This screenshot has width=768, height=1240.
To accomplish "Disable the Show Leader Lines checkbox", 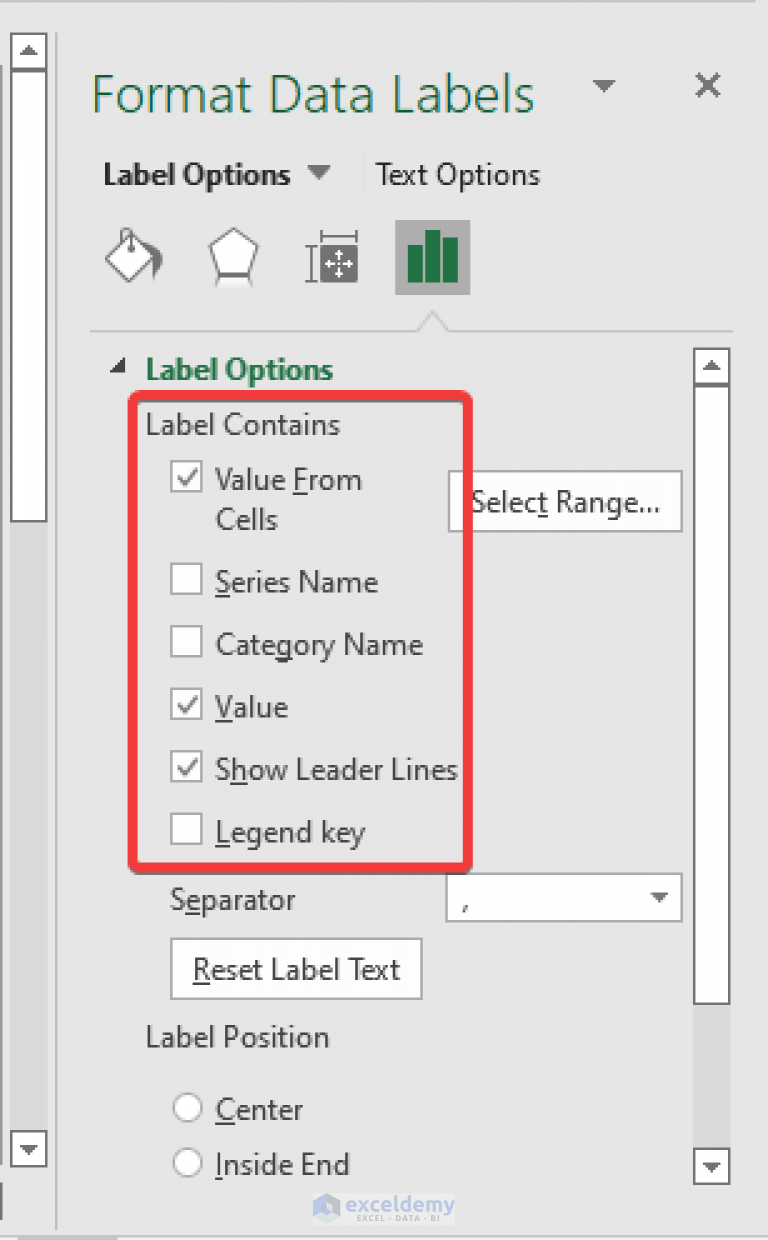I will [x=186, y=767].
